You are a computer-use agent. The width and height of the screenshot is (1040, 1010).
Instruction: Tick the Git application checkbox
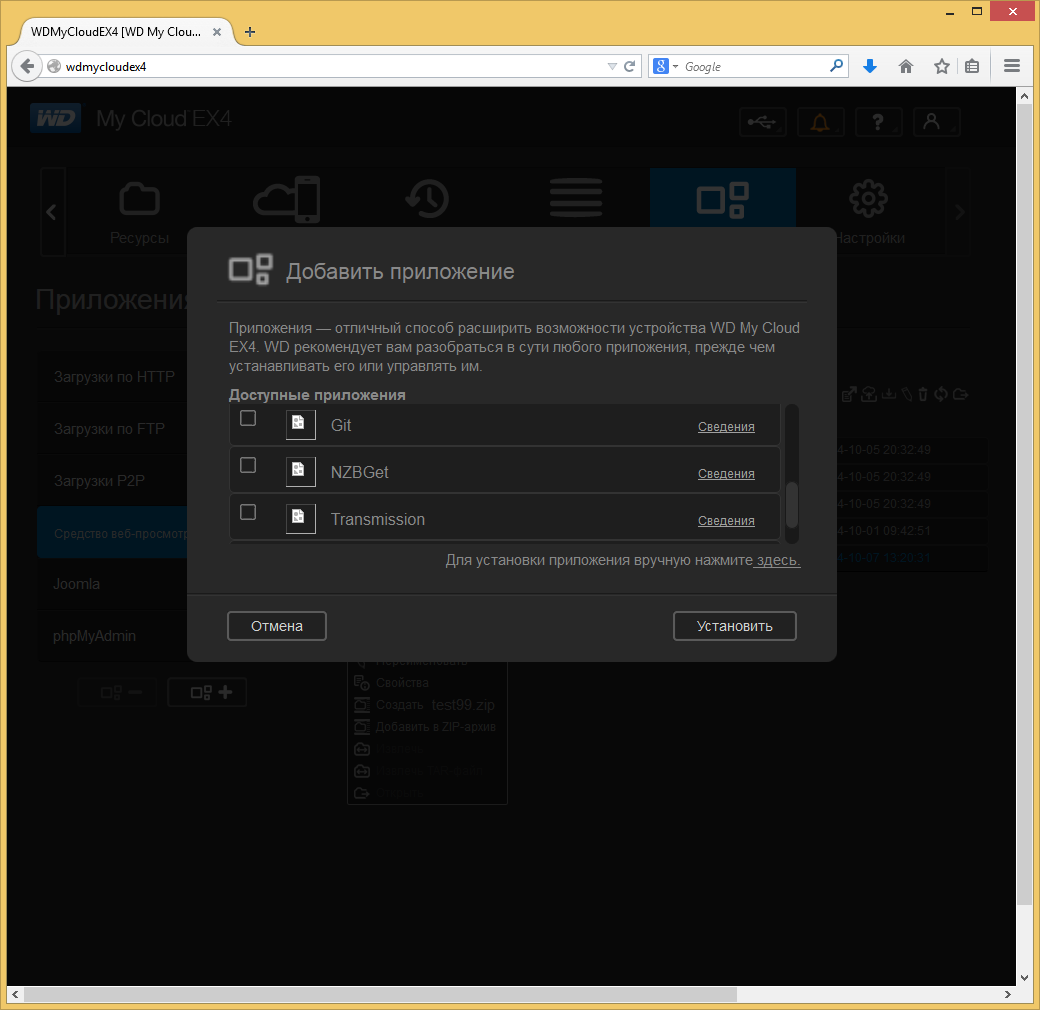(x=248, y=418)
